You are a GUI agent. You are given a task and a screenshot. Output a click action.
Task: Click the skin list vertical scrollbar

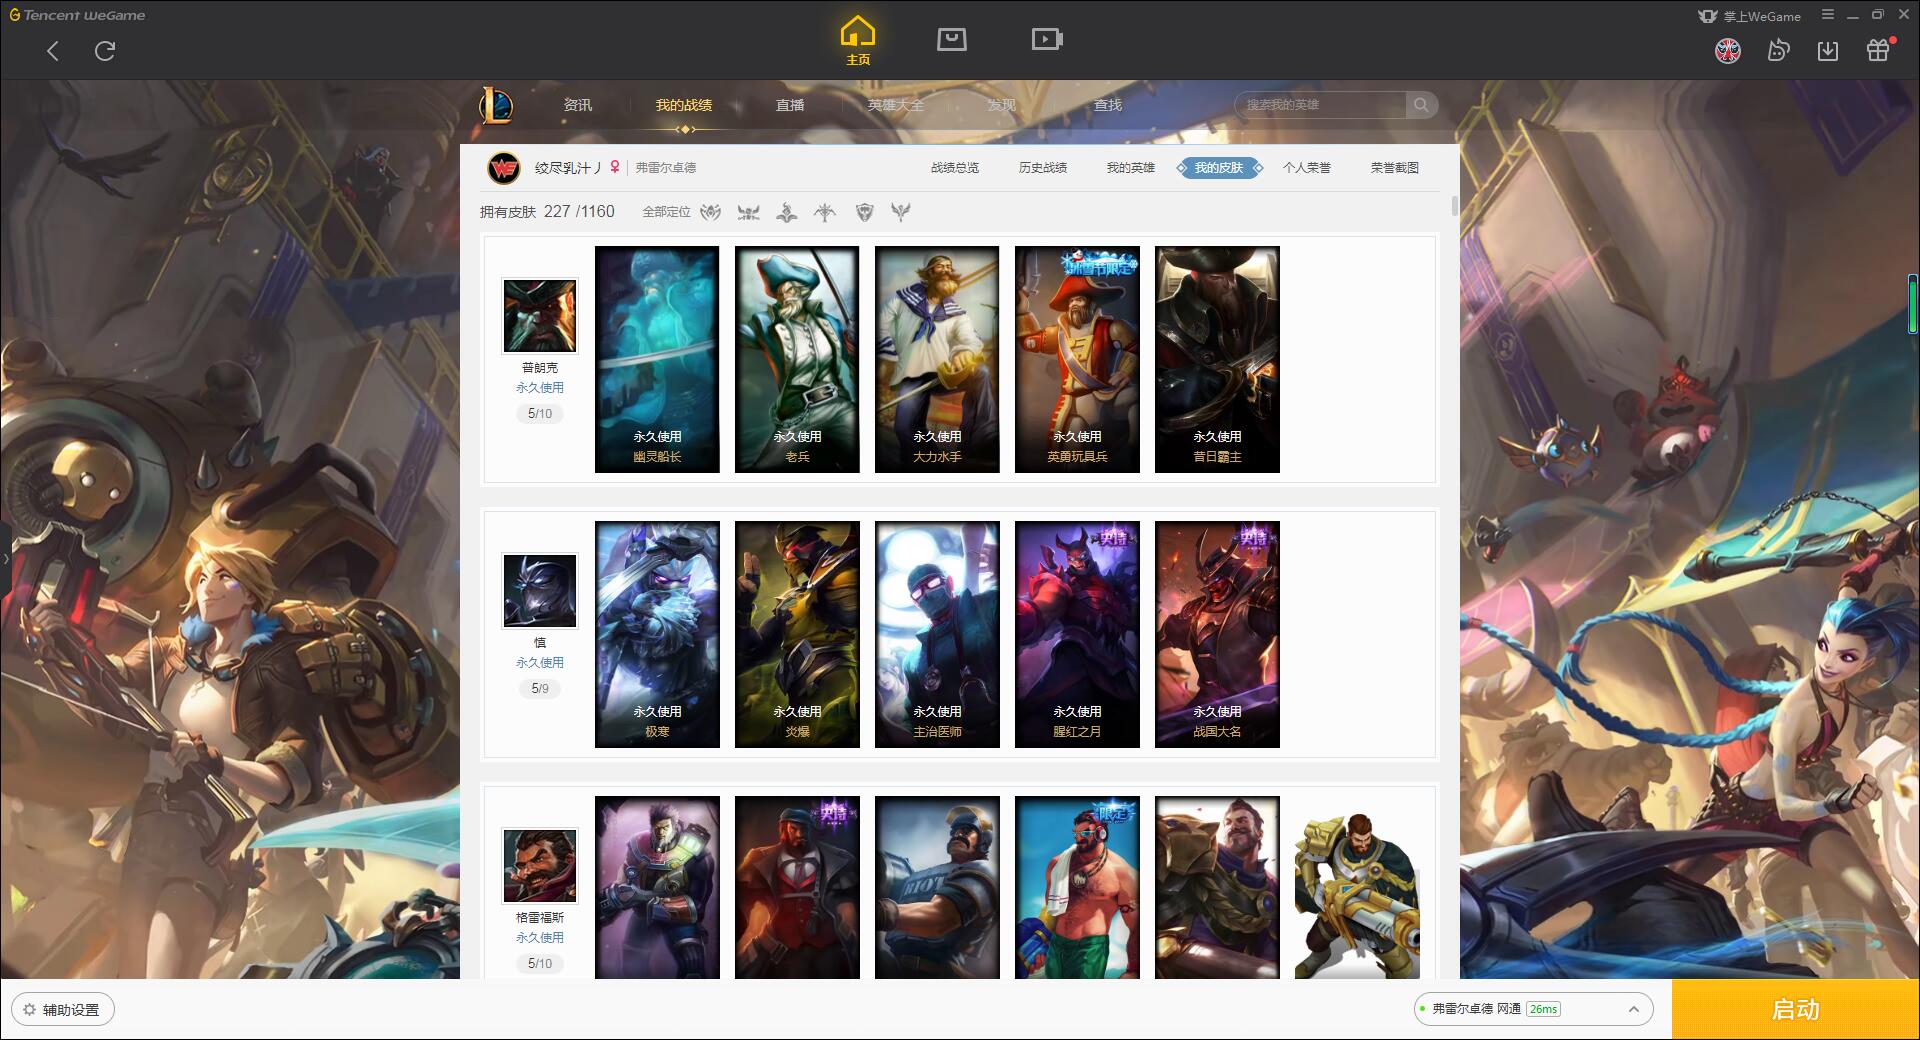(1454, 206)
